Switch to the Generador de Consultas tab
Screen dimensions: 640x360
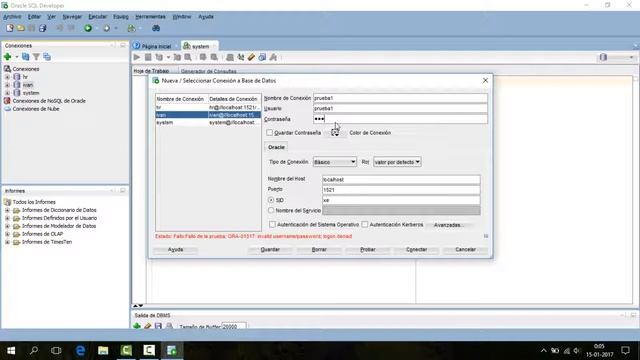(208, 71)
